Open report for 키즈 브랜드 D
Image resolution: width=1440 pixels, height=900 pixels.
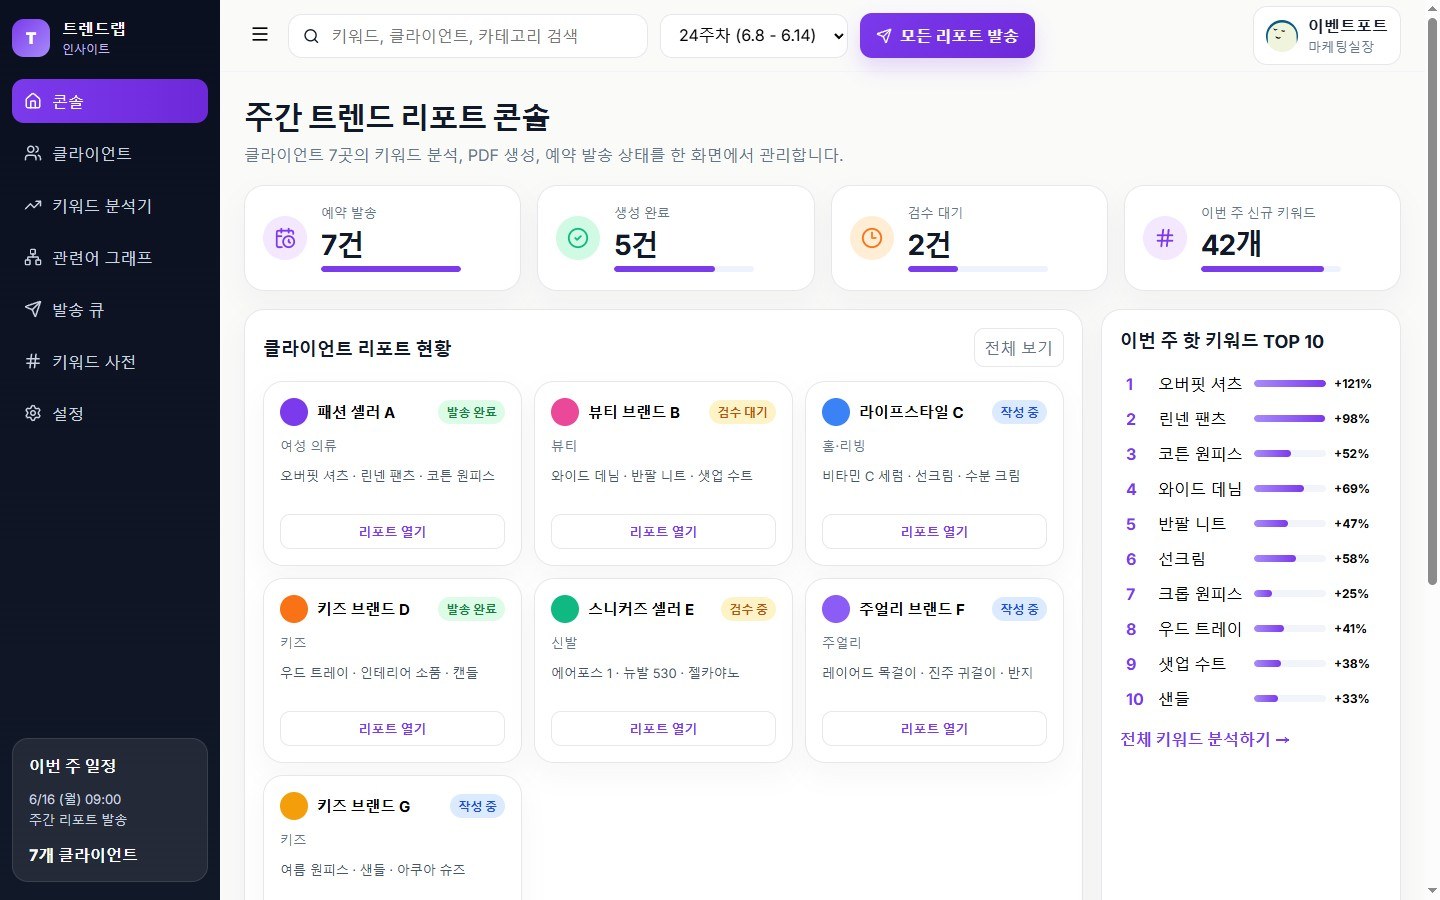[392, 729]
